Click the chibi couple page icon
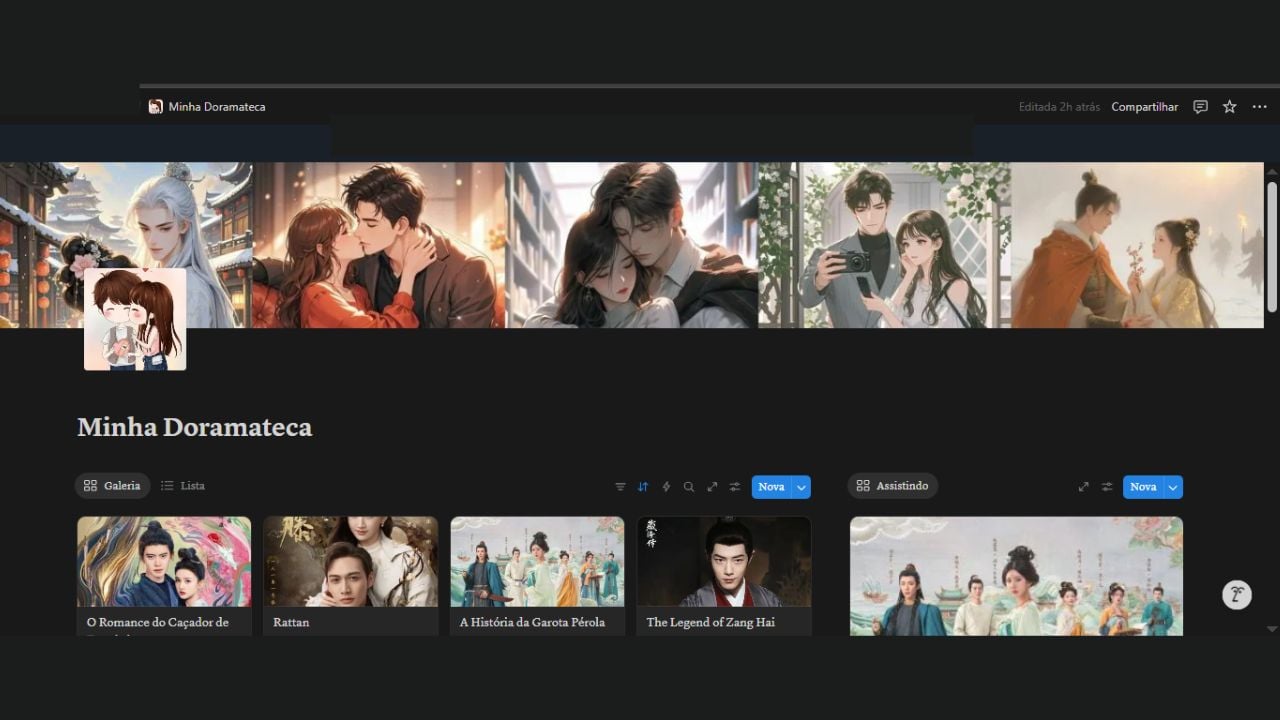The width and height of the screenshot is (1280, 720). (135, 319)
